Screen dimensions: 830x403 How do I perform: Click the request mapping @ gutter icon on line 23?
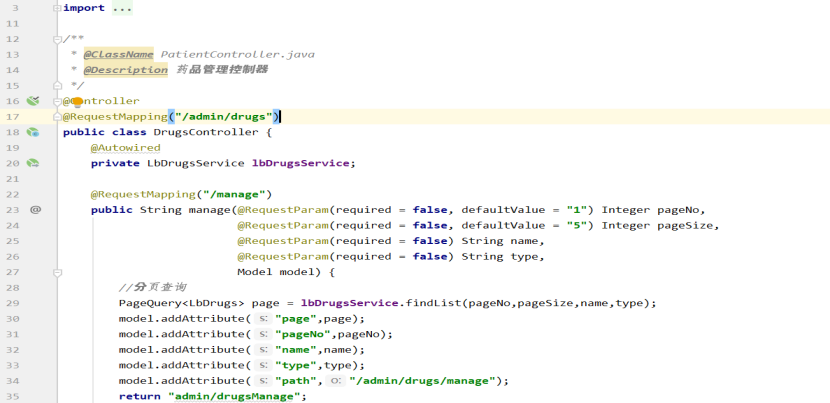point(35,210)
